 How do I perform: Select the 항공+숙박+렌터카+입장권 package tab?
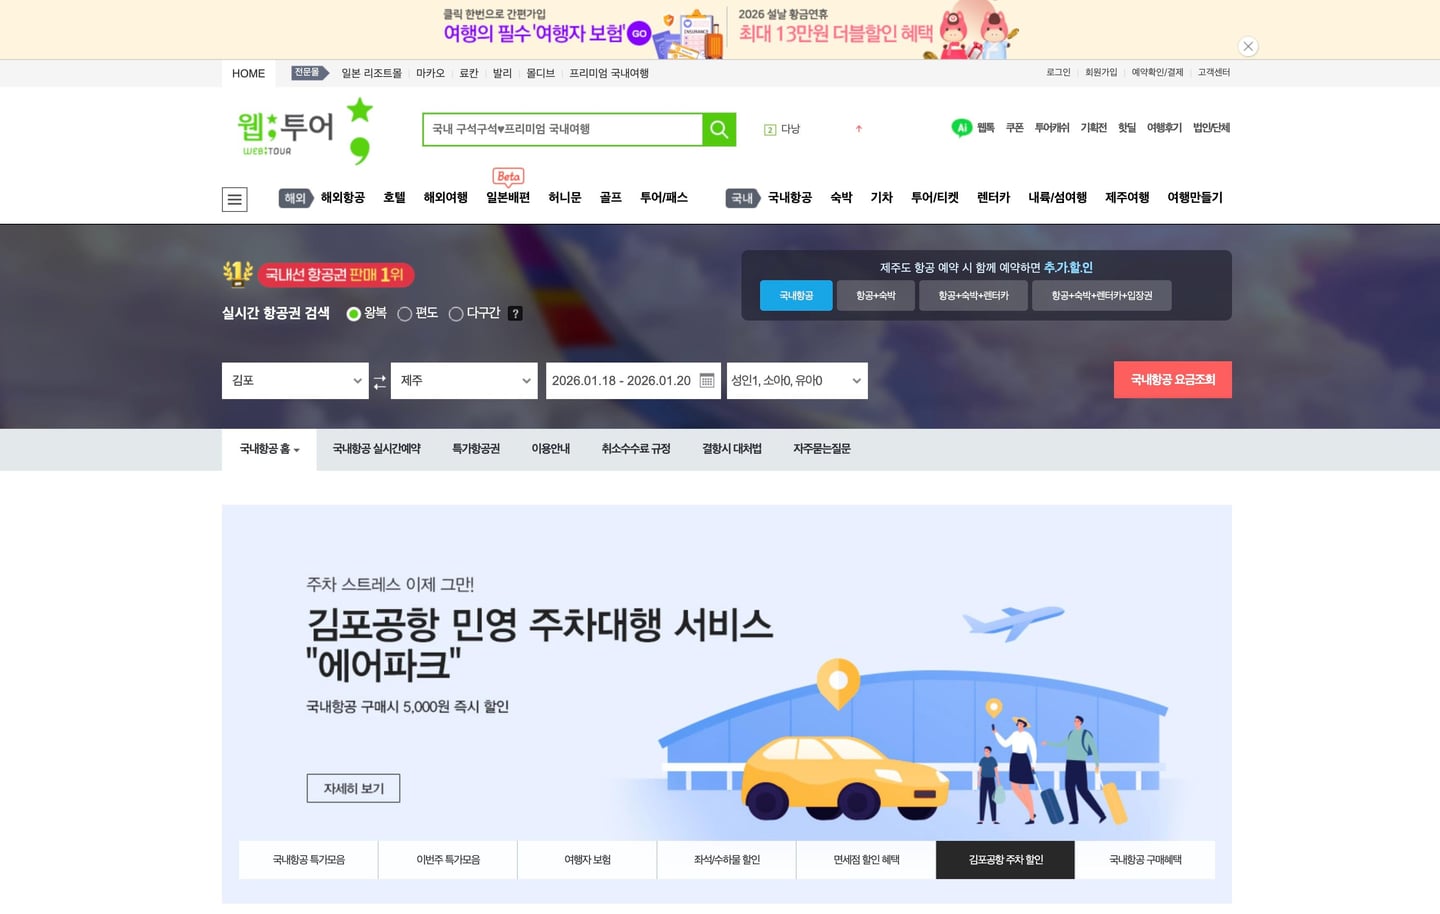pos(1102,296)
